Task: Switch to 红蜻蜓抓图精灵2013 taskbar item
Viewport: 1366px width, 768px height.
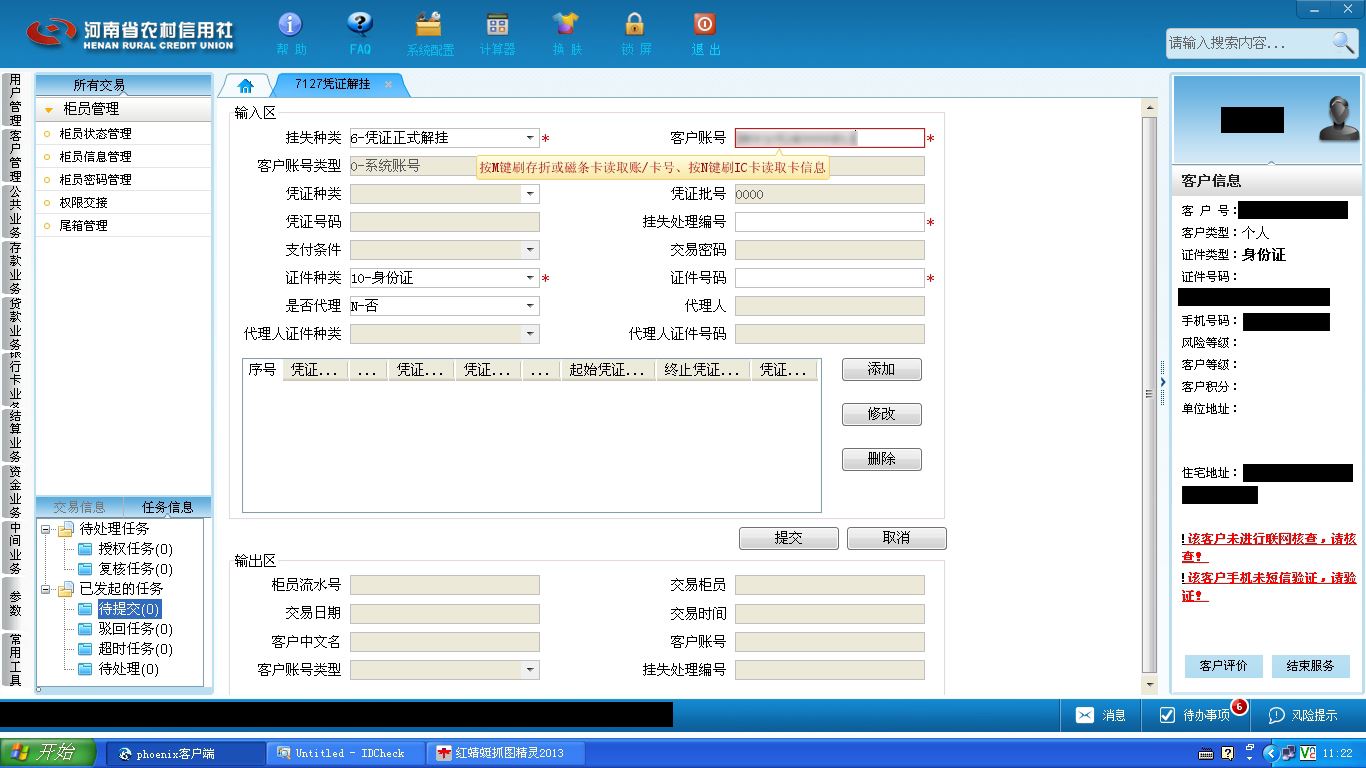Action: click(506, 753)
